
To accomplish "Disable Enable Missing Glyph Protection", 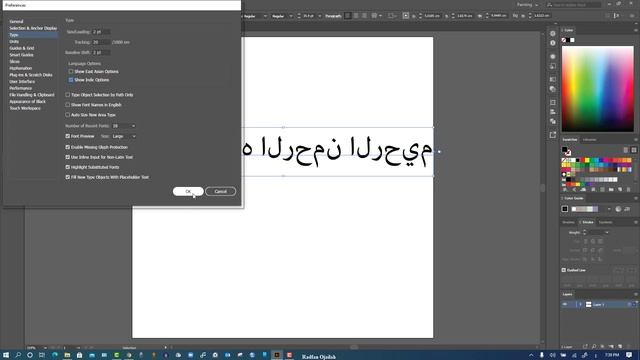I will [x=68, y=147].
